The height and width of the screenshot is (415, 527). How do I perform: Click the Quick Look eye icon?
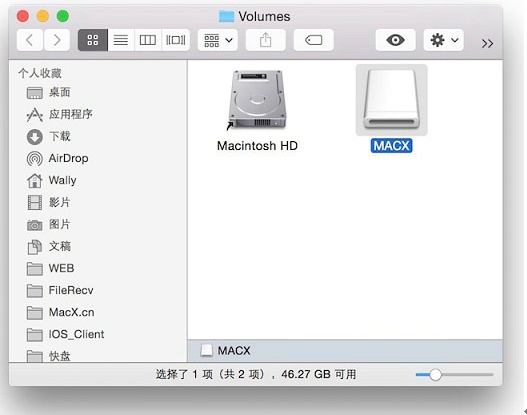[395, 40]
